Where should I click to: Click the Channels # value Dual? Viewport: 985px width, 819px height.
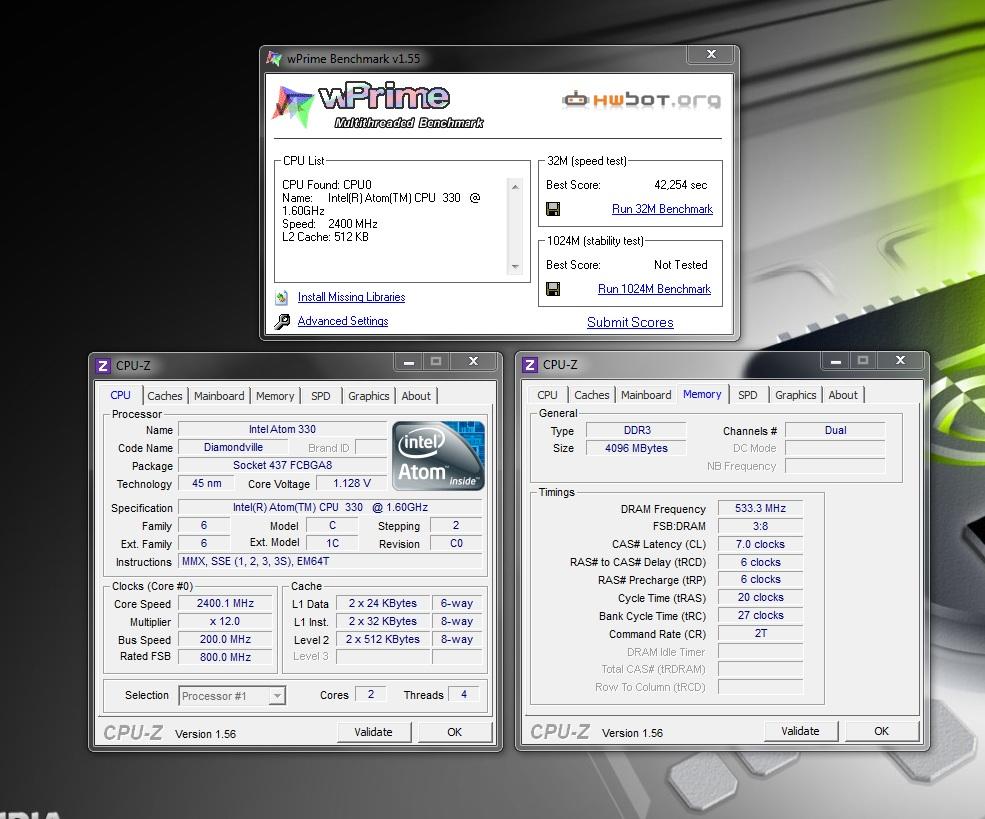(835, 430)
